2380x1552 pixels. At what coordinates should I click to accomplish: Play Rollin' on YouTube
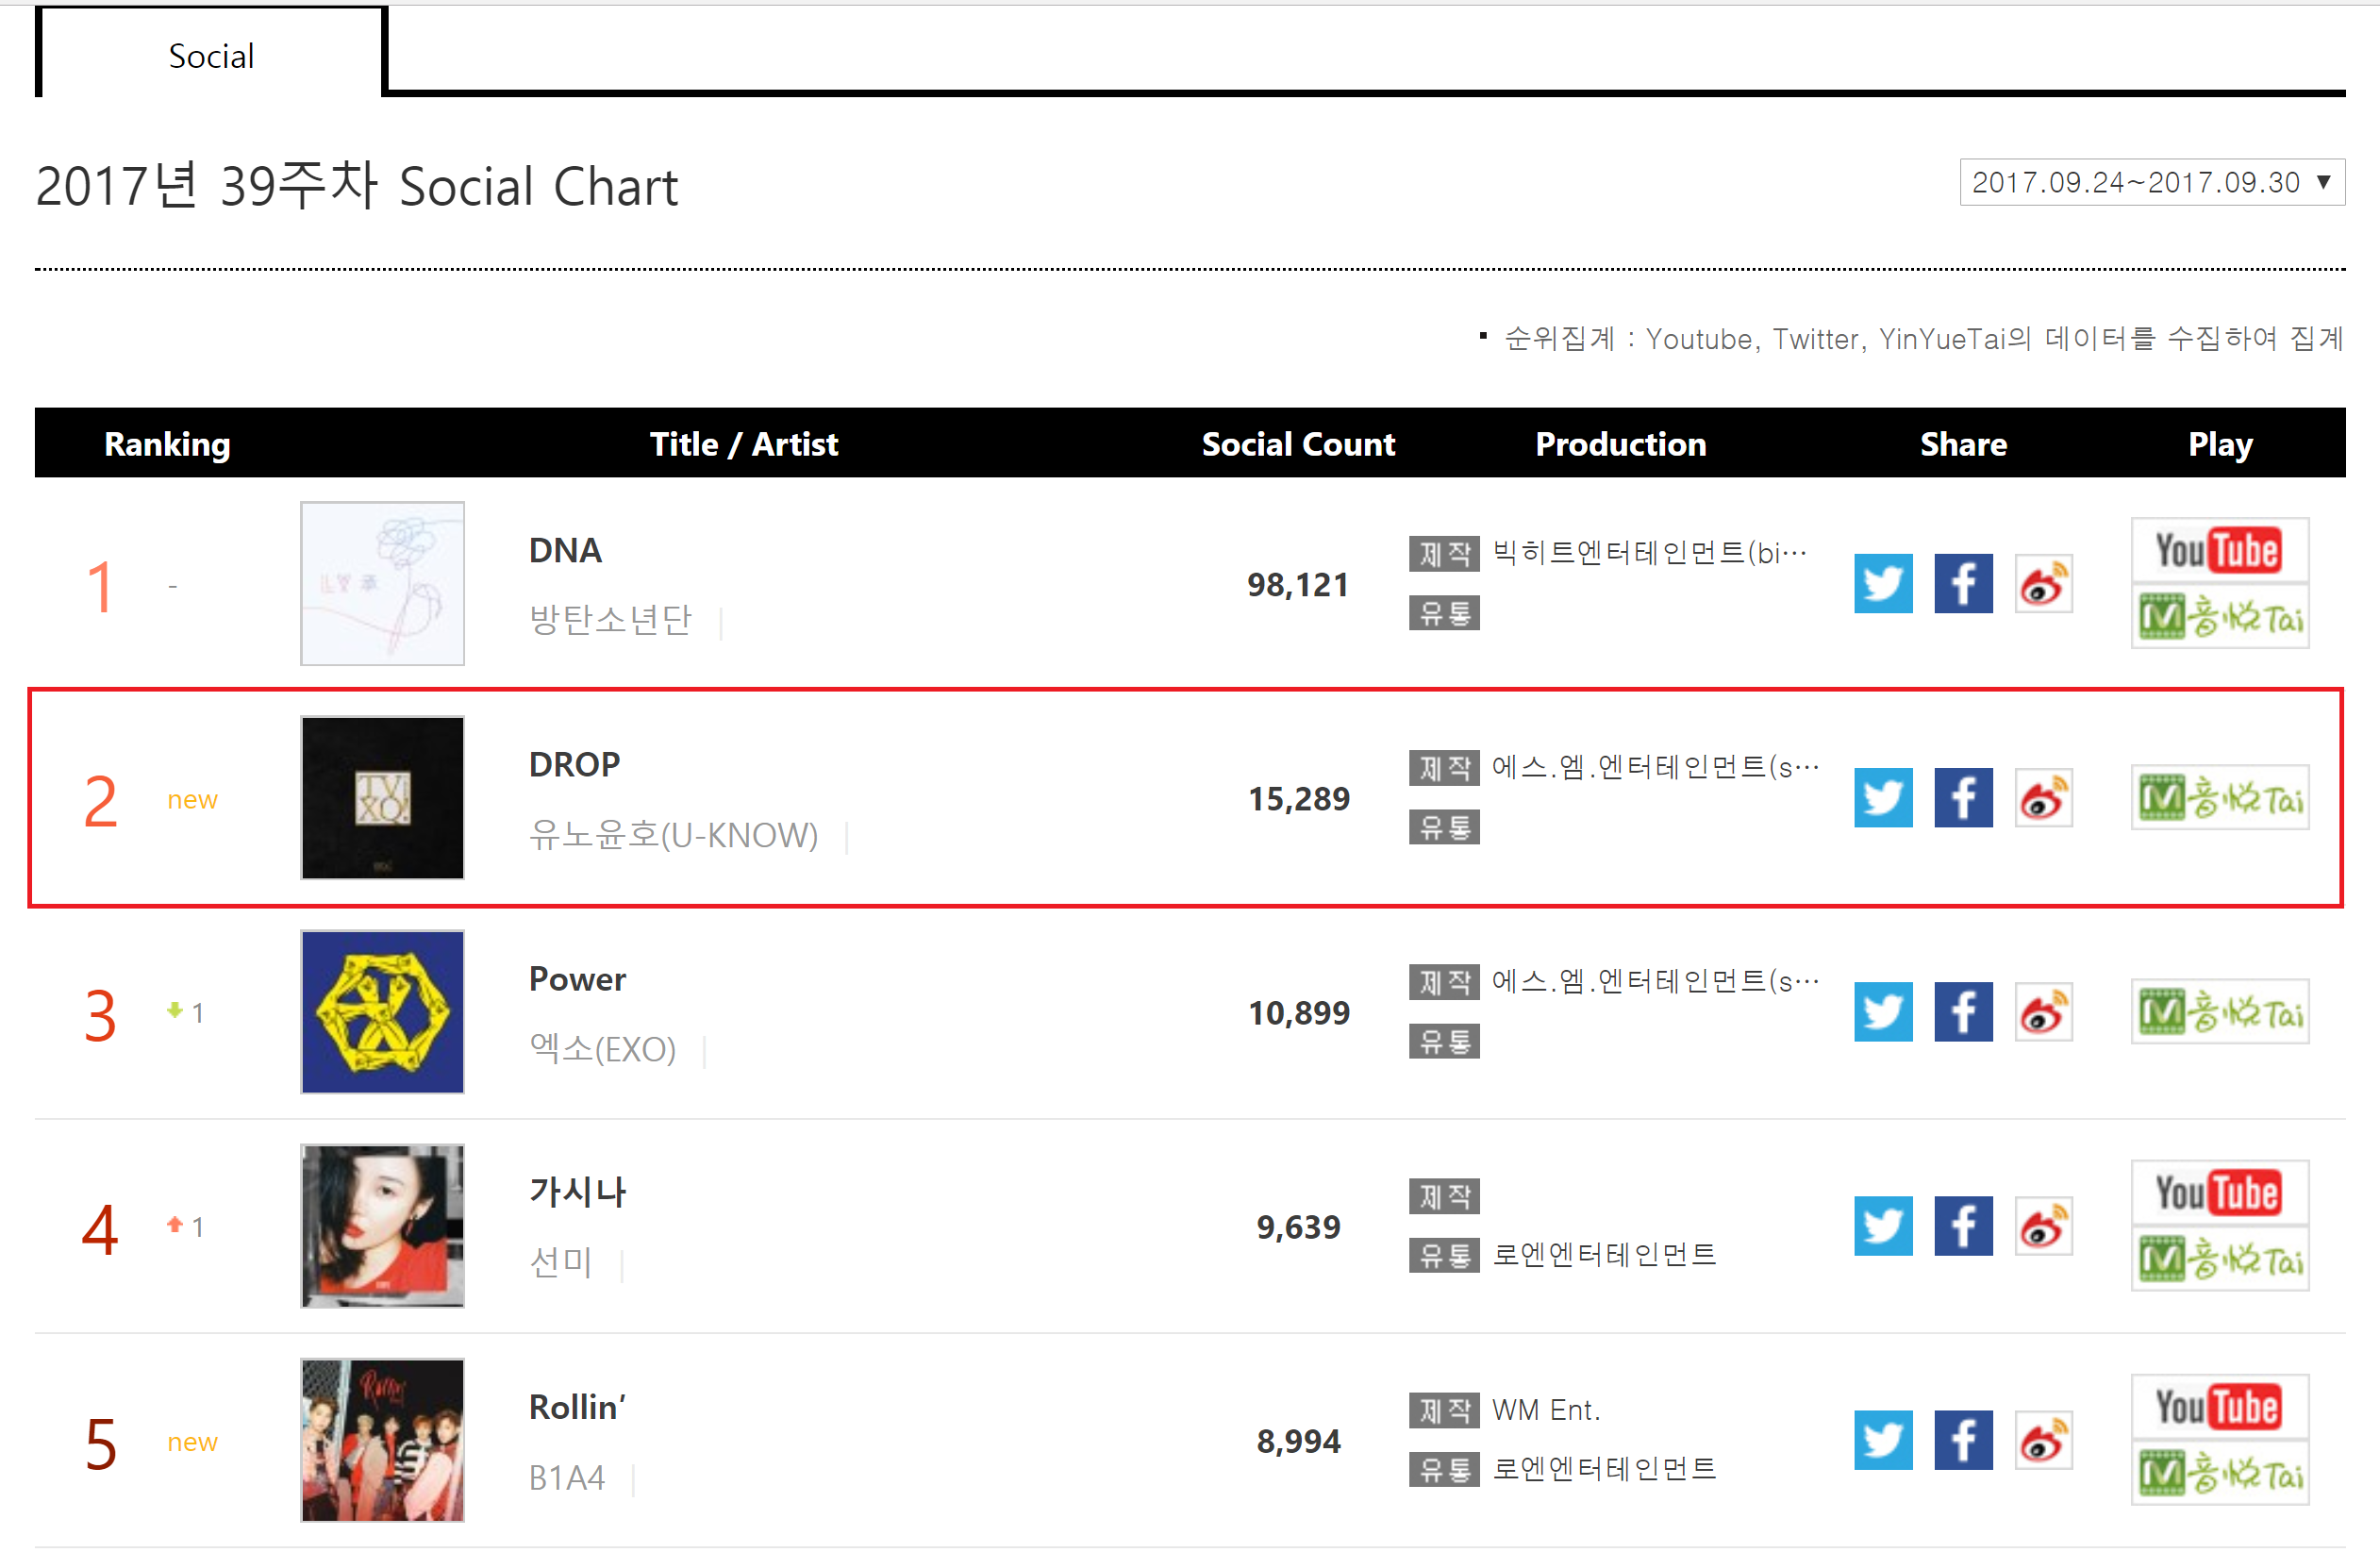[x=2219, y=1407]
